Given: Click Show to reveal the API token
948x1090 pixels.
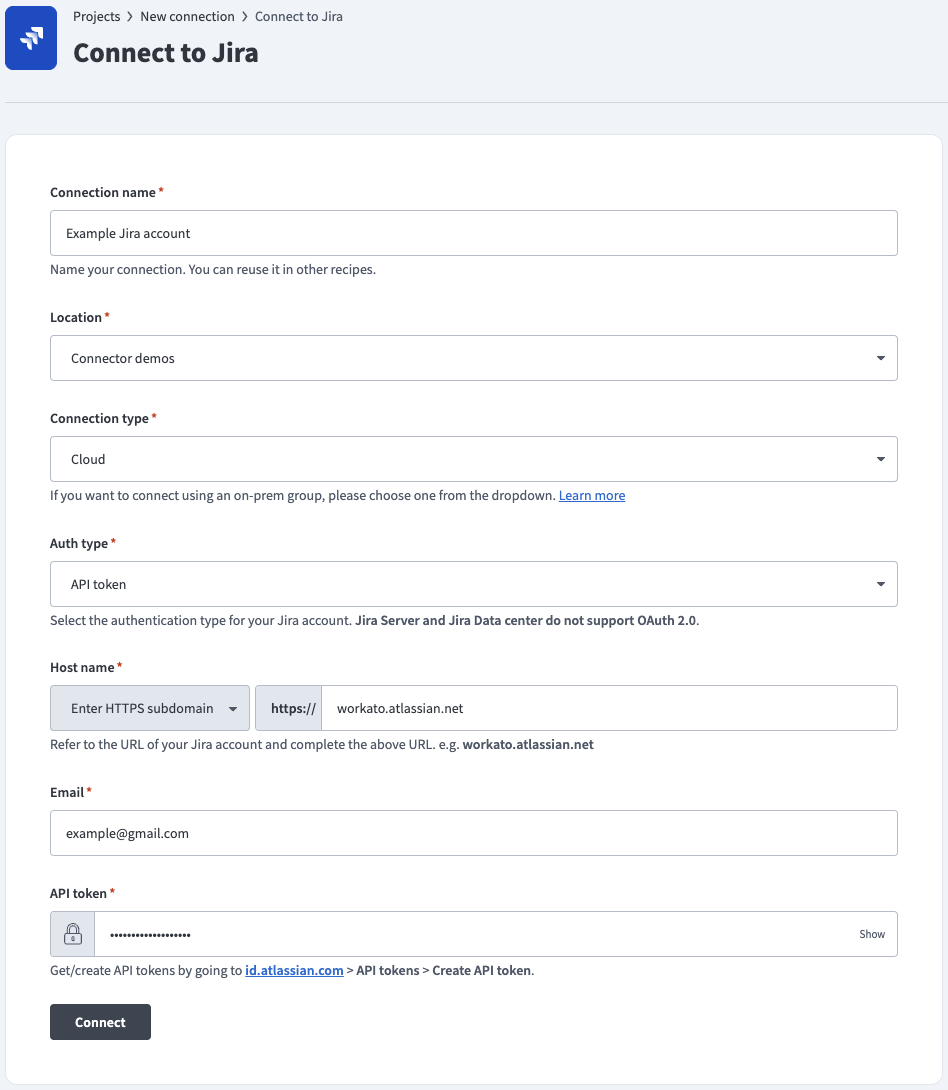Looking at the screenshot, I should coord(872,933).
